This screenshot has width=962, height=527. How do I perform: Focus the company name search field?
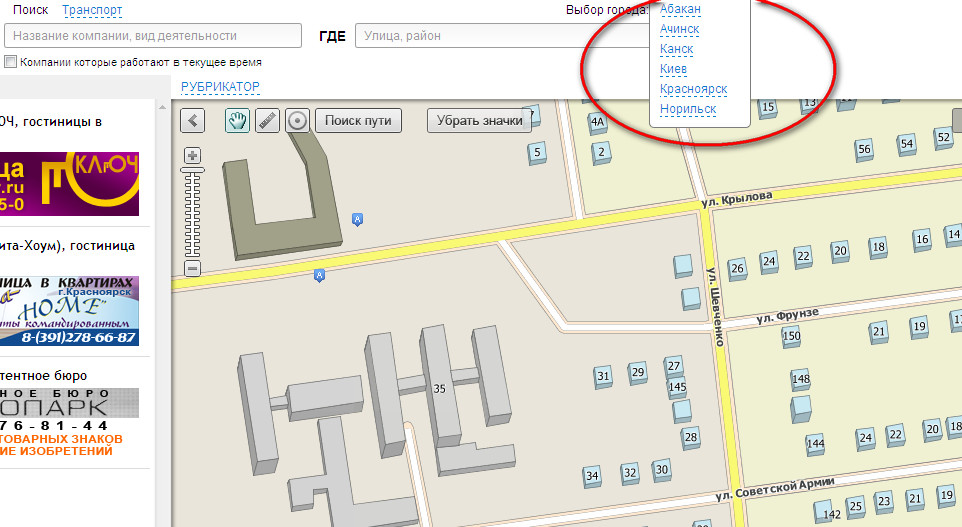(x=153, y=36)
